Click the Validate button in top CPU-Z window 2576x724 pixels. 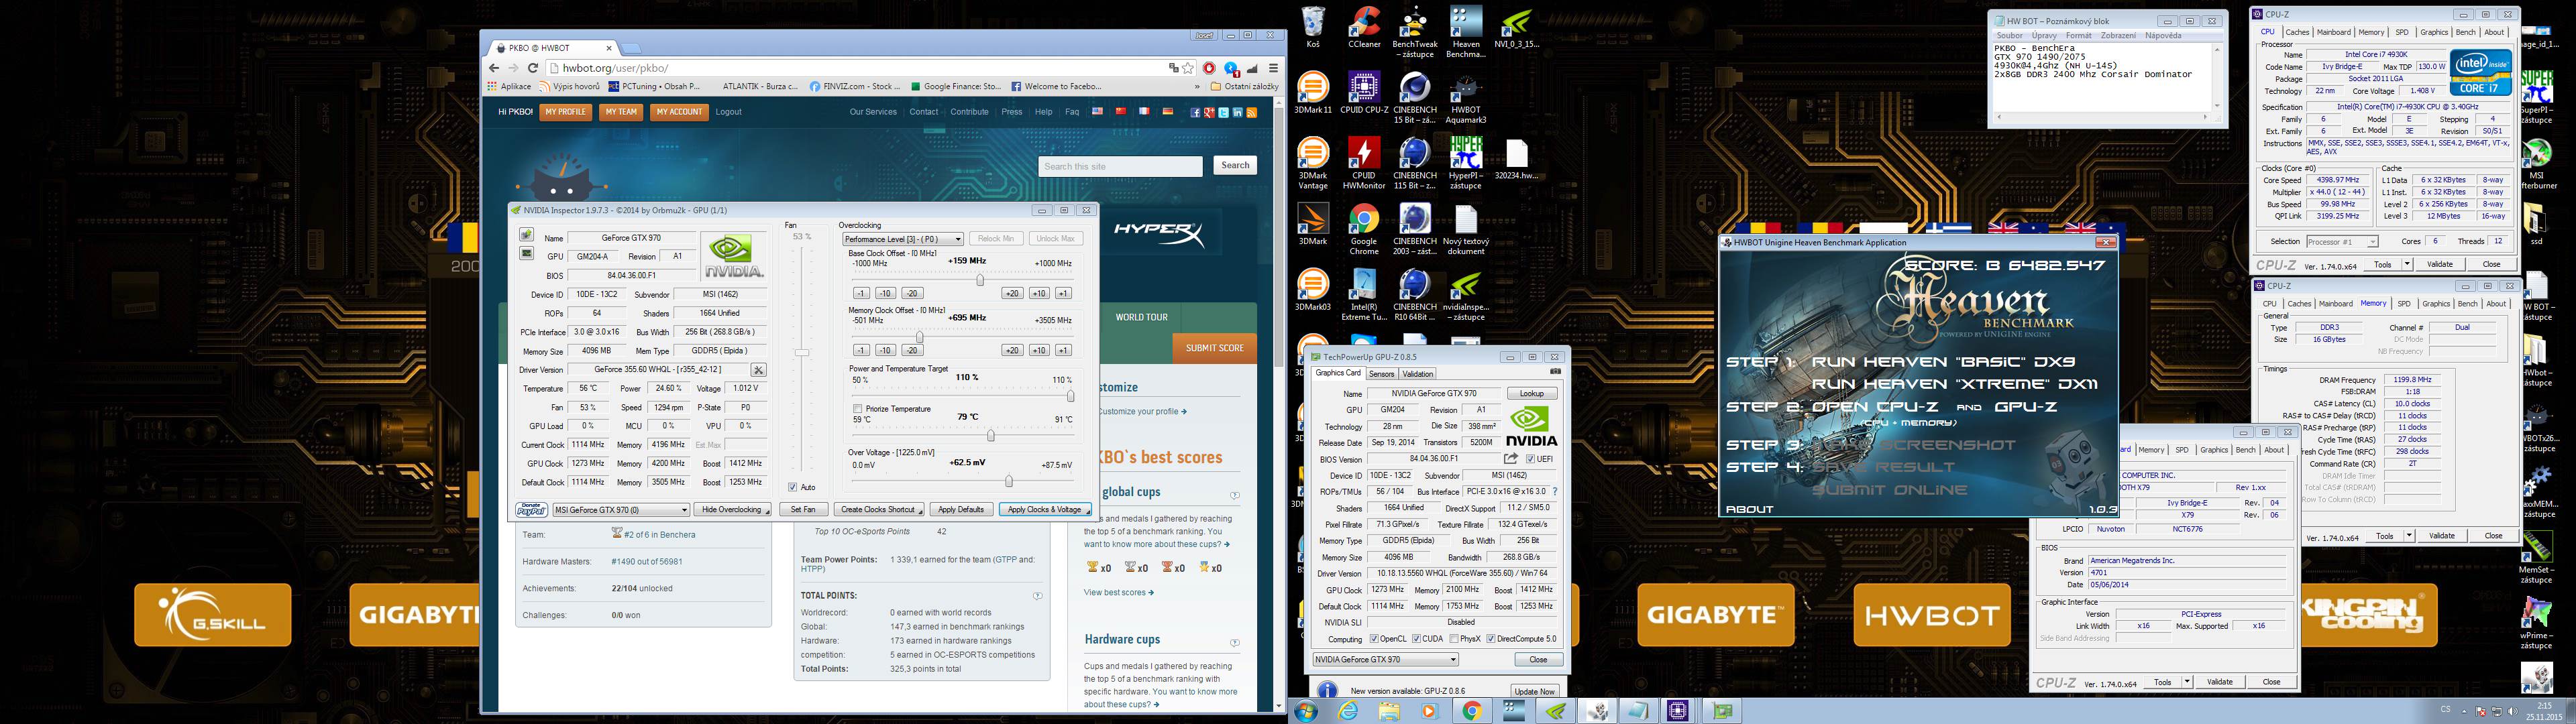(2439, 264)
